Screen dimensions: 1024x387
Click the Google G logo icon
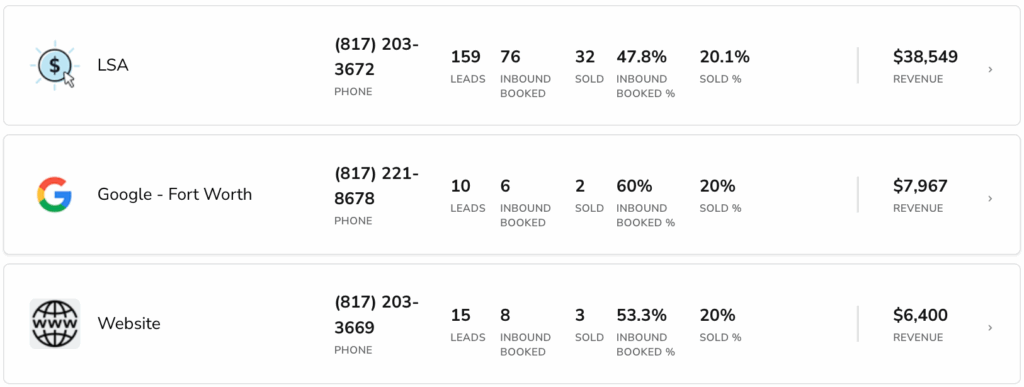click(54, 194)
